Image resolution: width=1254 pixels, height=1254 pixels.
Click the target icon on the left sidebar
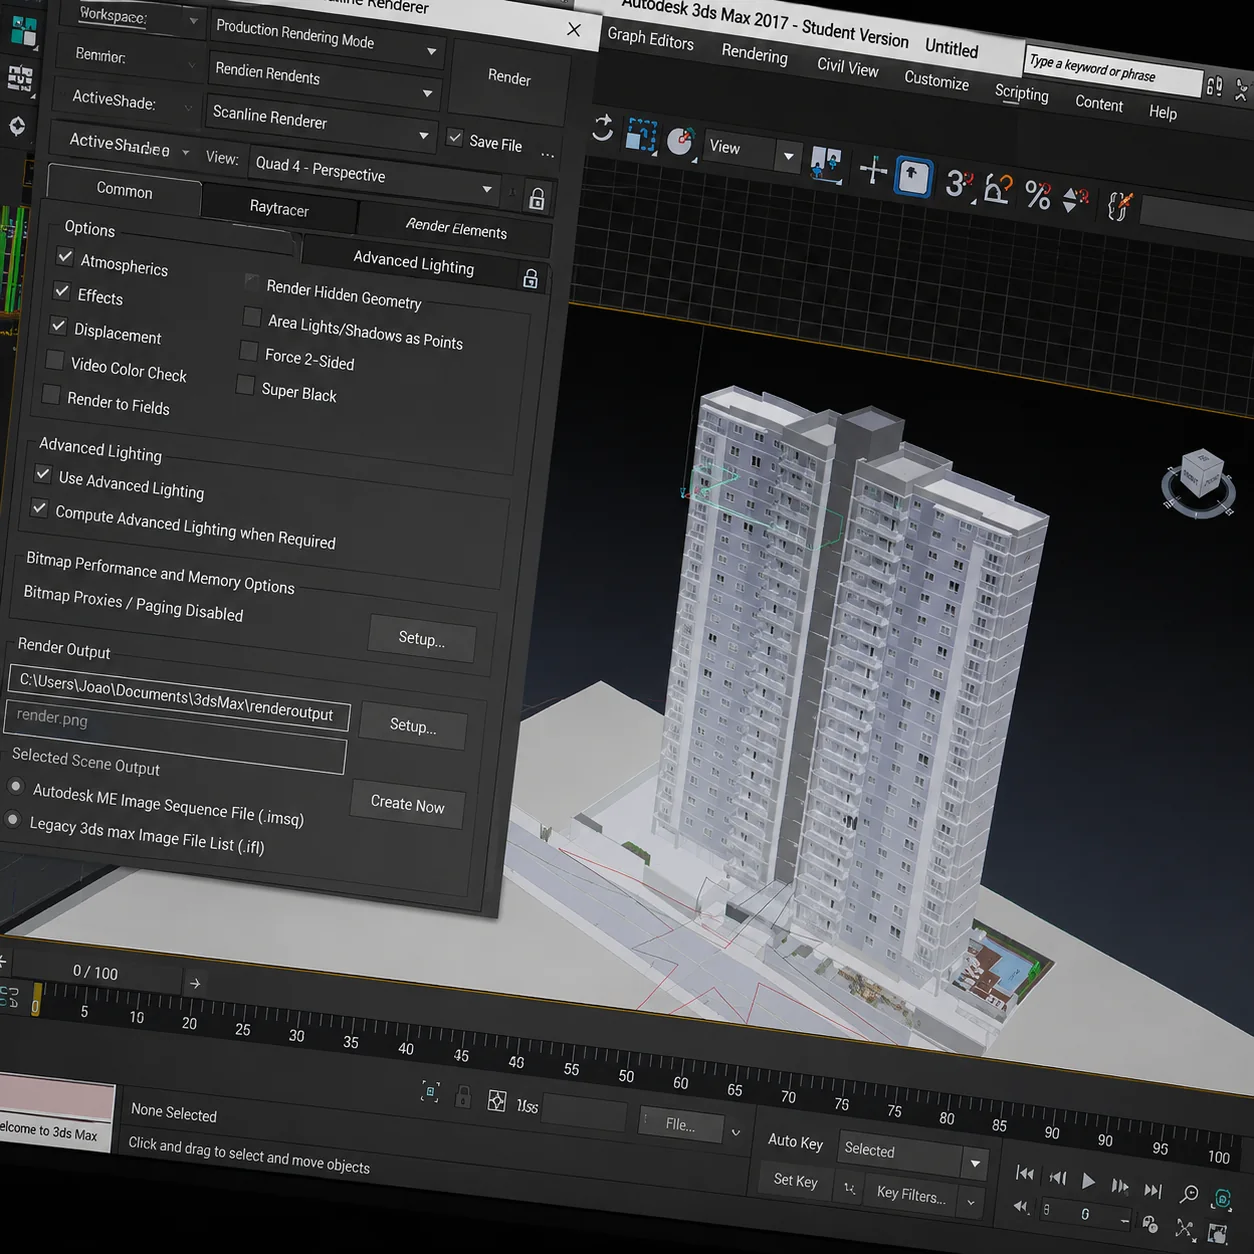pyautogui.click(x=17, y=126)
